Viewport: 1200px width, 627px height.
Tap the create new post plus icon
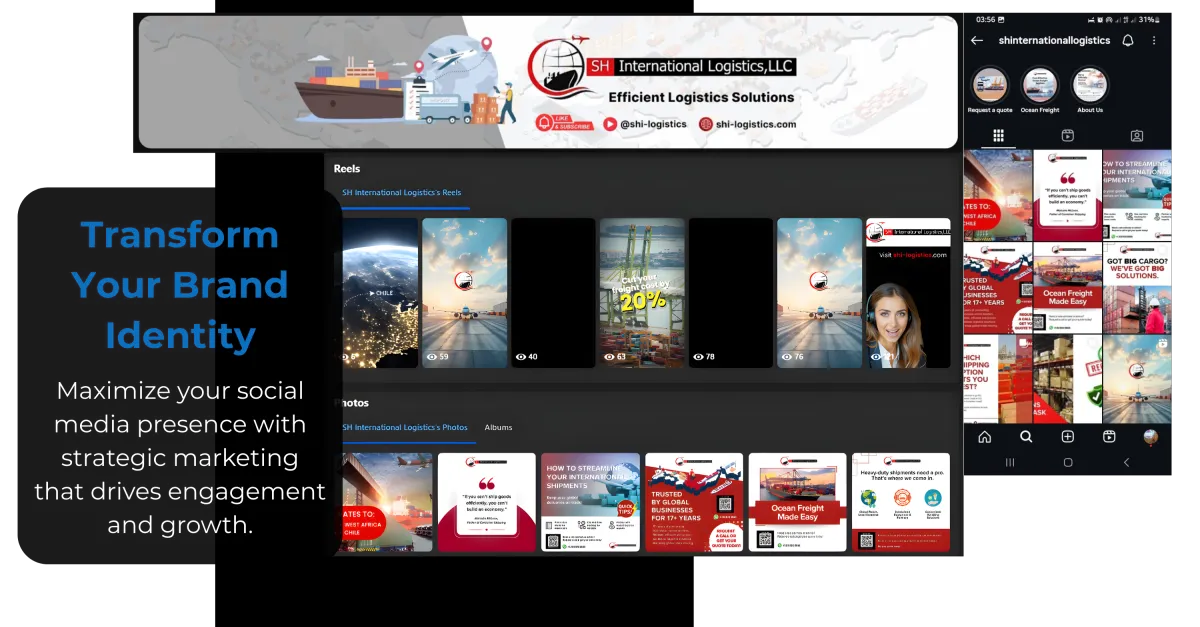[1068, 437]
